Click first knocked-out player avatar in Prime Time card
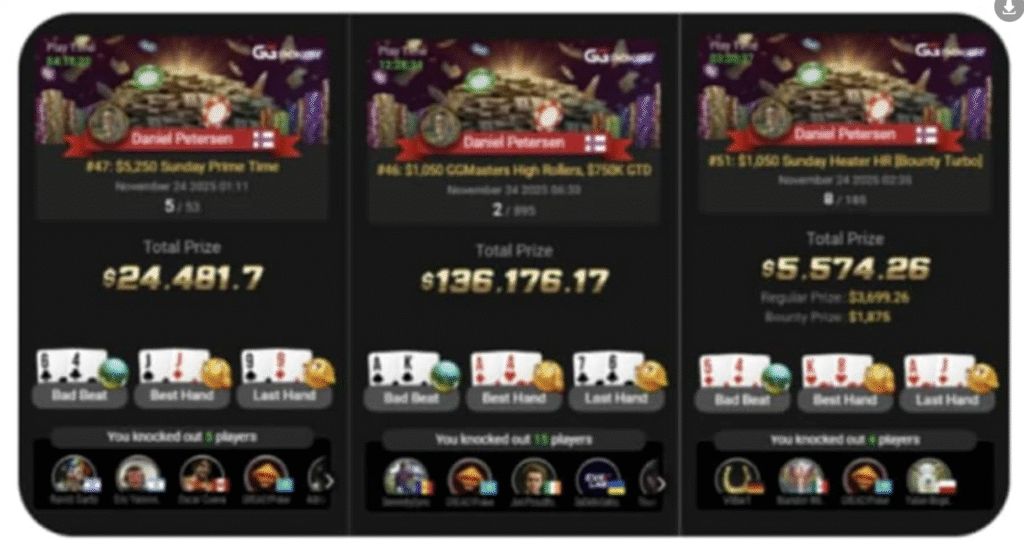1024x548 pixels. click(74, 475)
